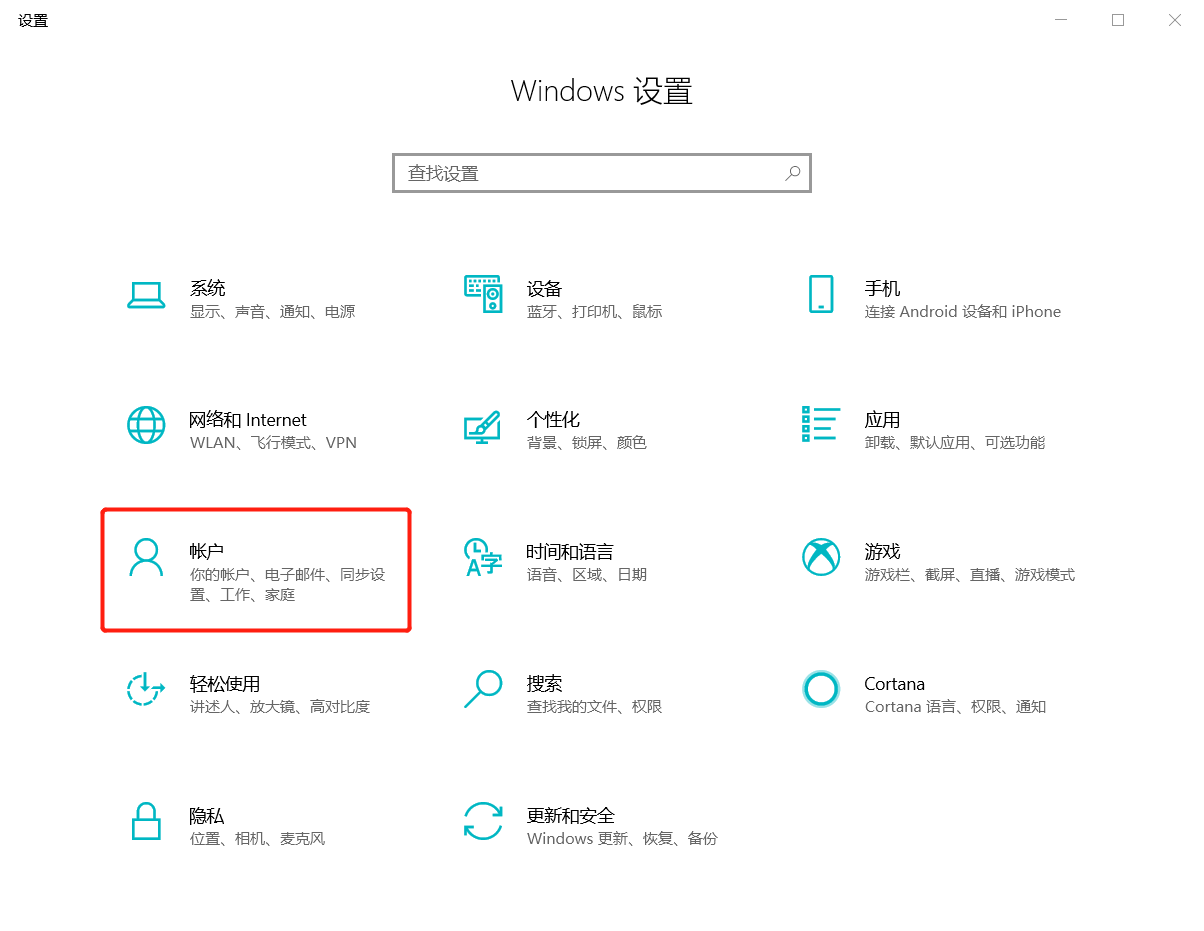Click the Cortana circle icon
This screenshot has width=1204, height=931.
coord(821,690)
